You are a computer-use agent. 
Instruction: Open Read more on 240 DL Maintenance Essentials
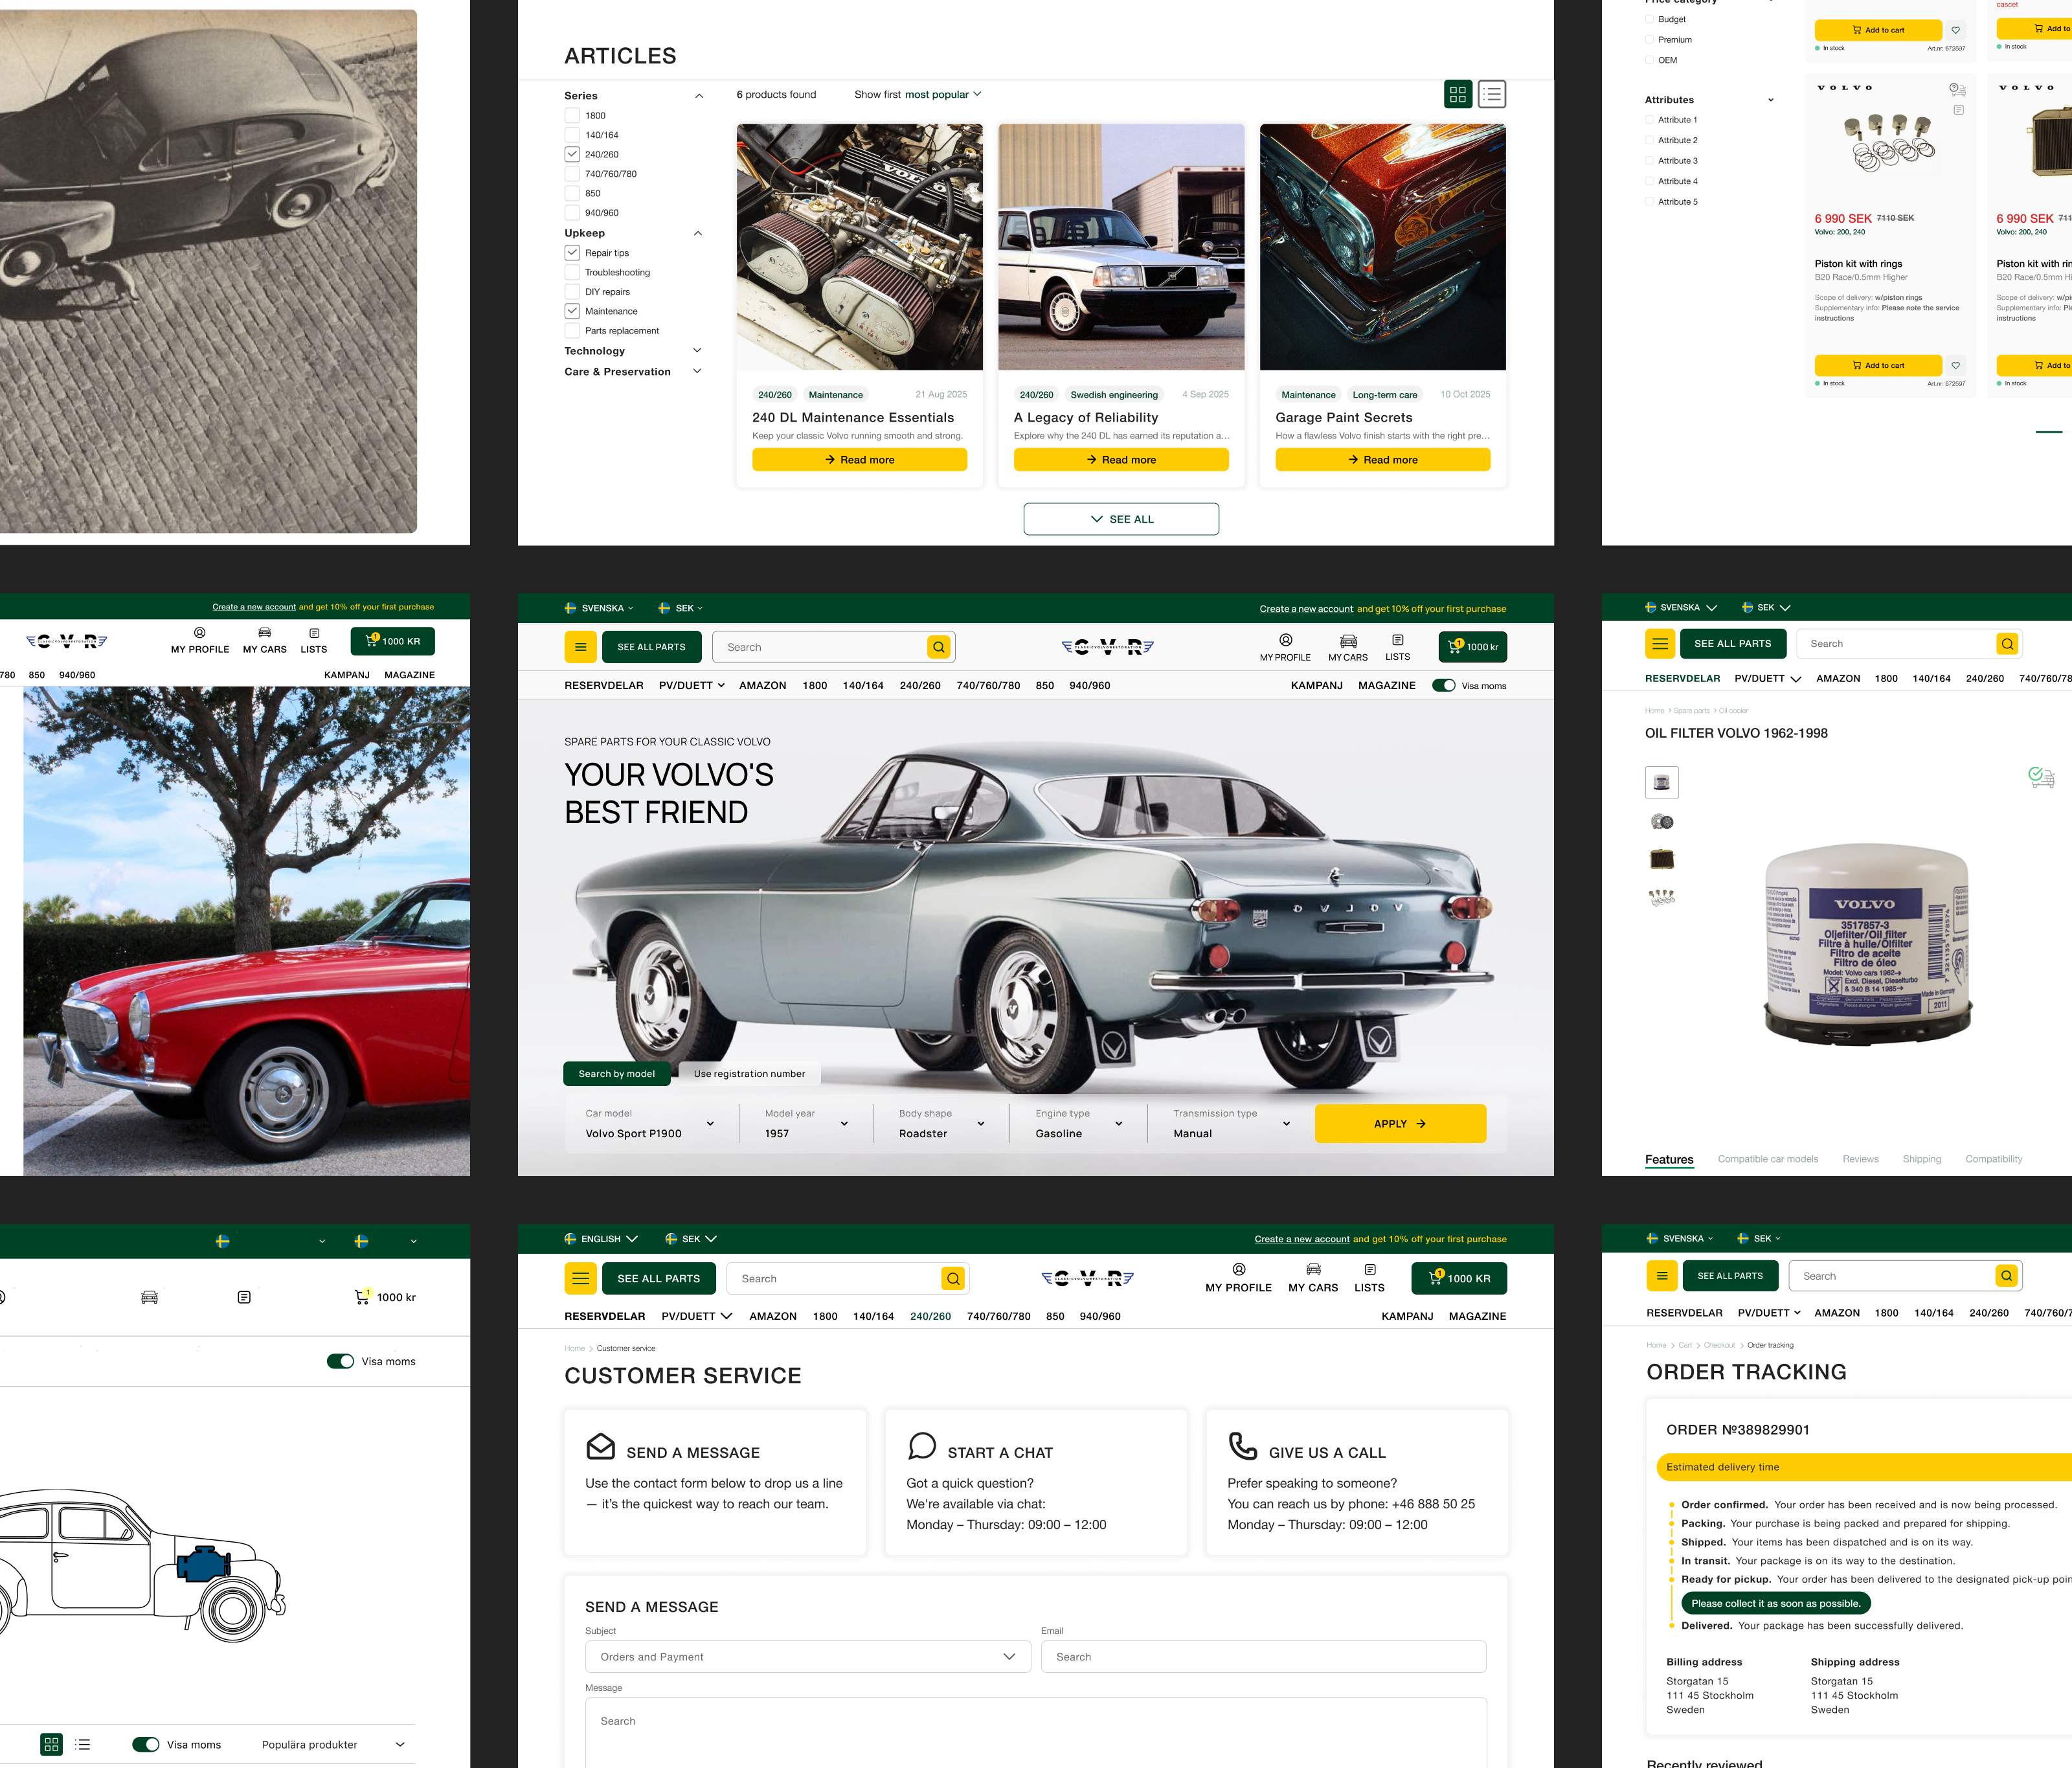point(859,459)
